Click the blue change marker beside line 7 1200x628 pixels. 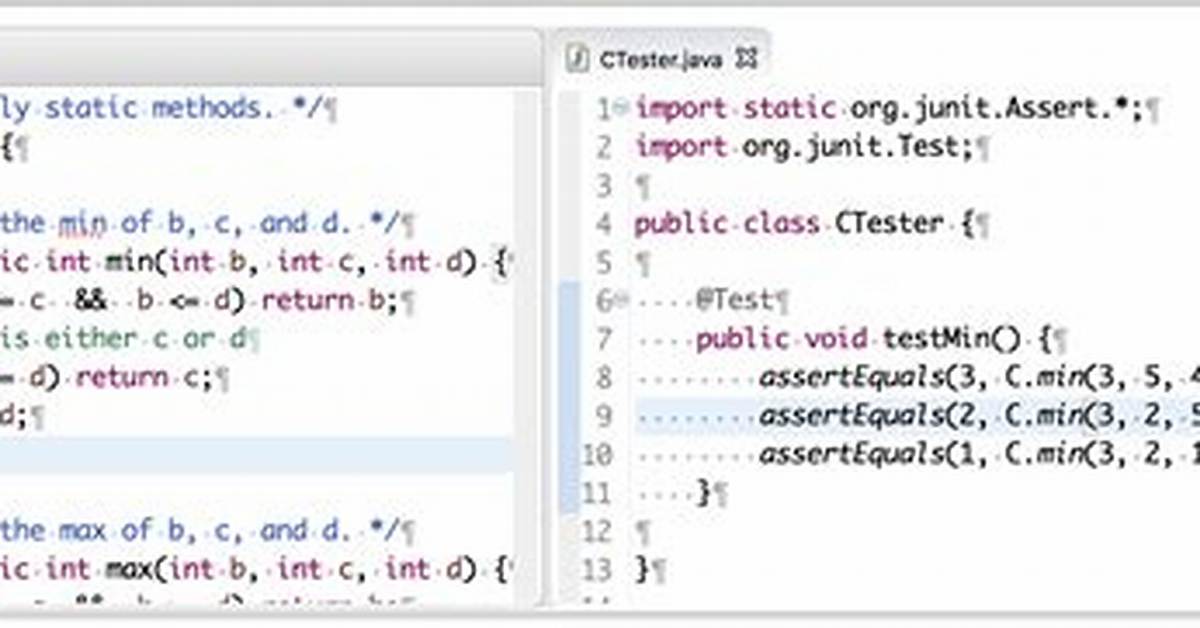point(569,339)
